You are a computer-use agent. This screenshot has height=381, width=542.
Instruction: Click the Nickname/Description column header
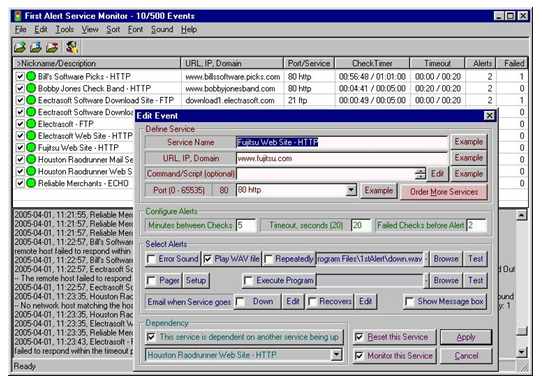tap(97, 63)
